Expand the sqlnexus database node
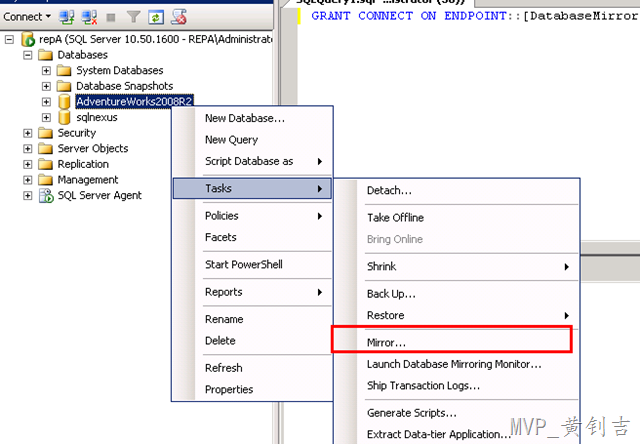 pyautogui.click(x=46, y=118)
